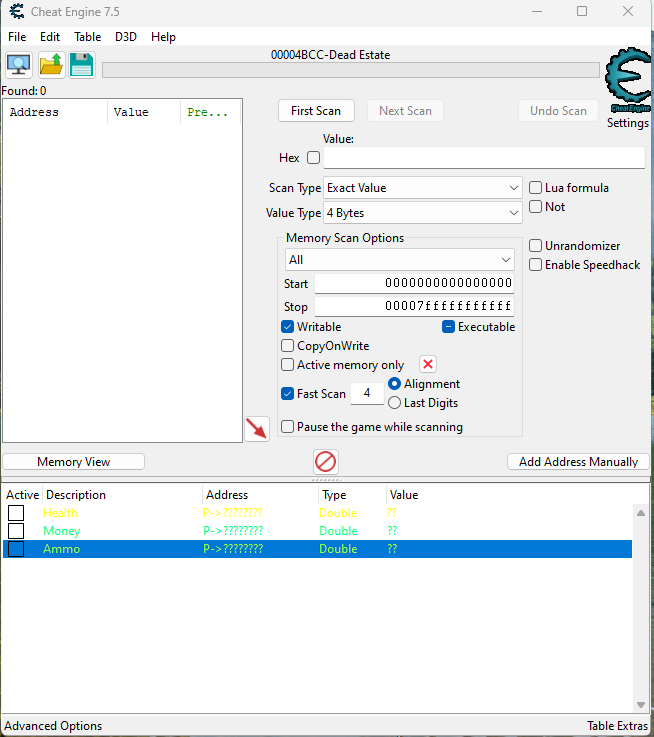Click the Cheat Engine title bar icon
Viewport: 654px width, 737px height.
pos(17,11)
